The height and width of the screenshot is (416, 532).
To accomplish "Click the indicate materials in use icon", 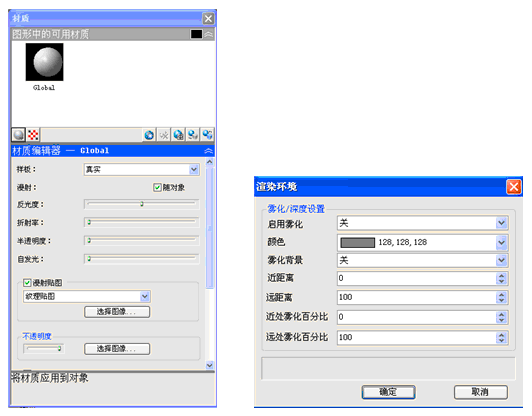I will pyautogui.click(x=178, y=135).
